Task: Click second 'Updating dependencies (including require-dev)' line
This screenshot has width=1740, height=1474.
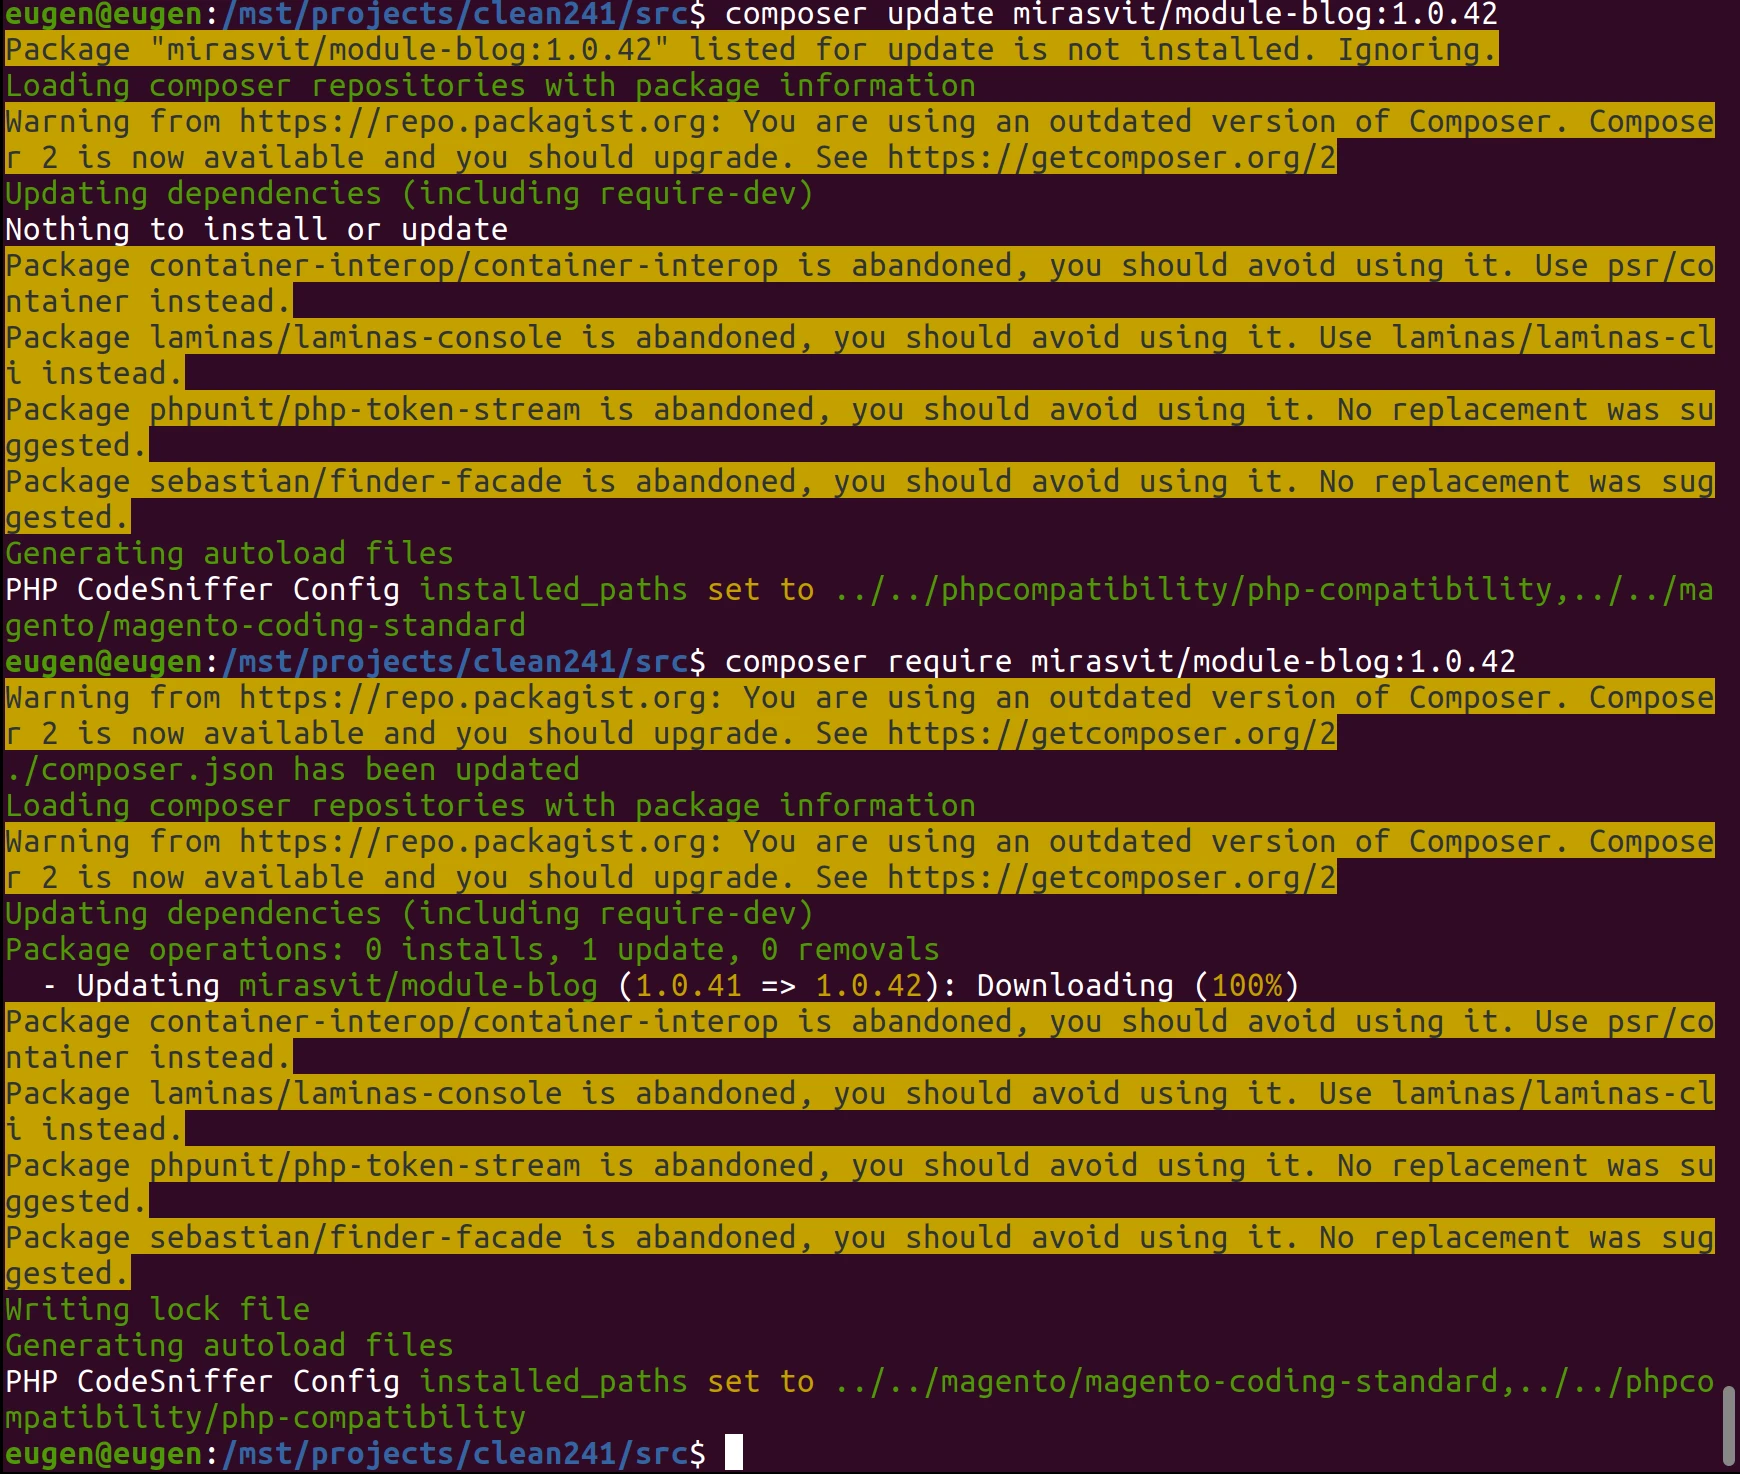Action: click(x=409, y=913)
